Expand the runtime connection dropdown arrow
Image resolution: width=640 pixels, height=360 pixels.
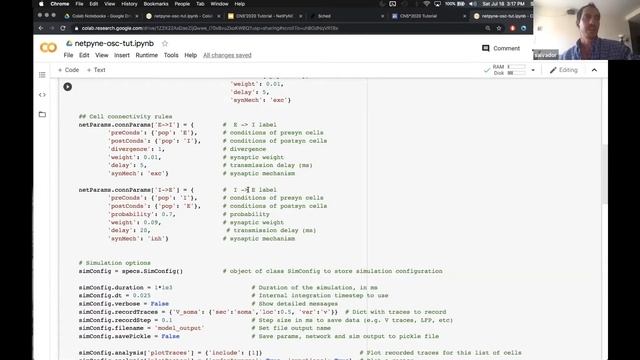(533, 70)
